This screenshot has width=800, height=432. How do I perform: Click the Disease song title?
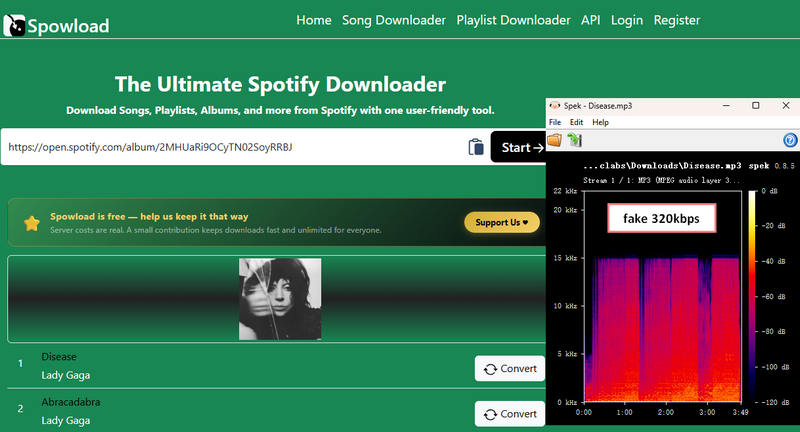point(59,357)
